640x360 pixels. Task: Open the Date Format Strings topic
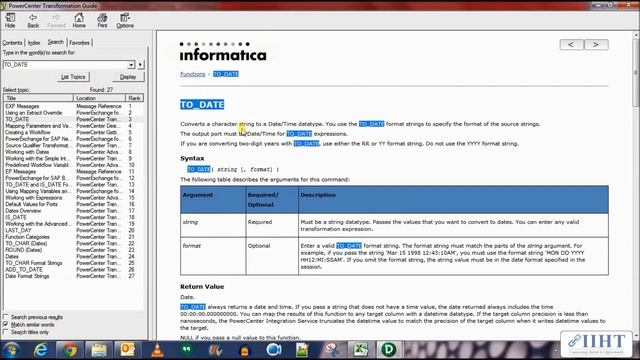pos(27,276)
